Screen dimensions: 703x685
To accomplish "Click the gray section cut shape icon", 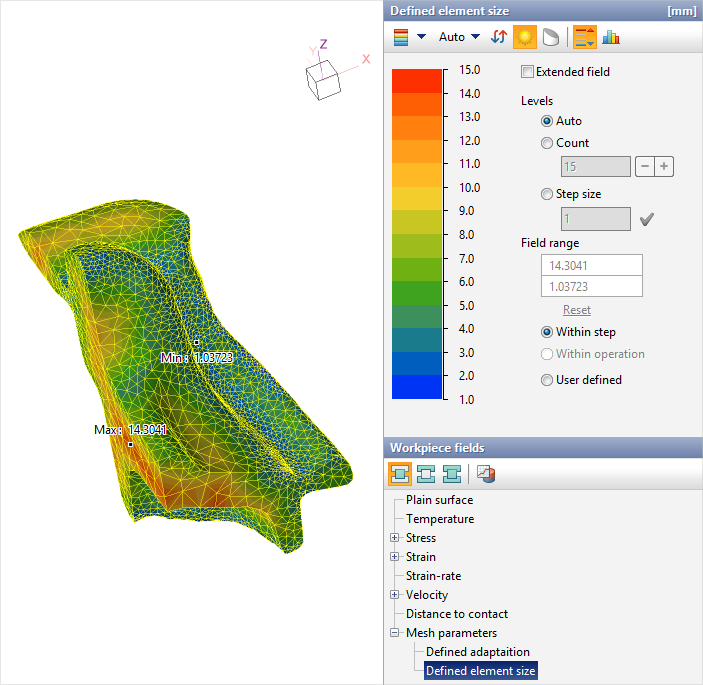I will 550,37.
